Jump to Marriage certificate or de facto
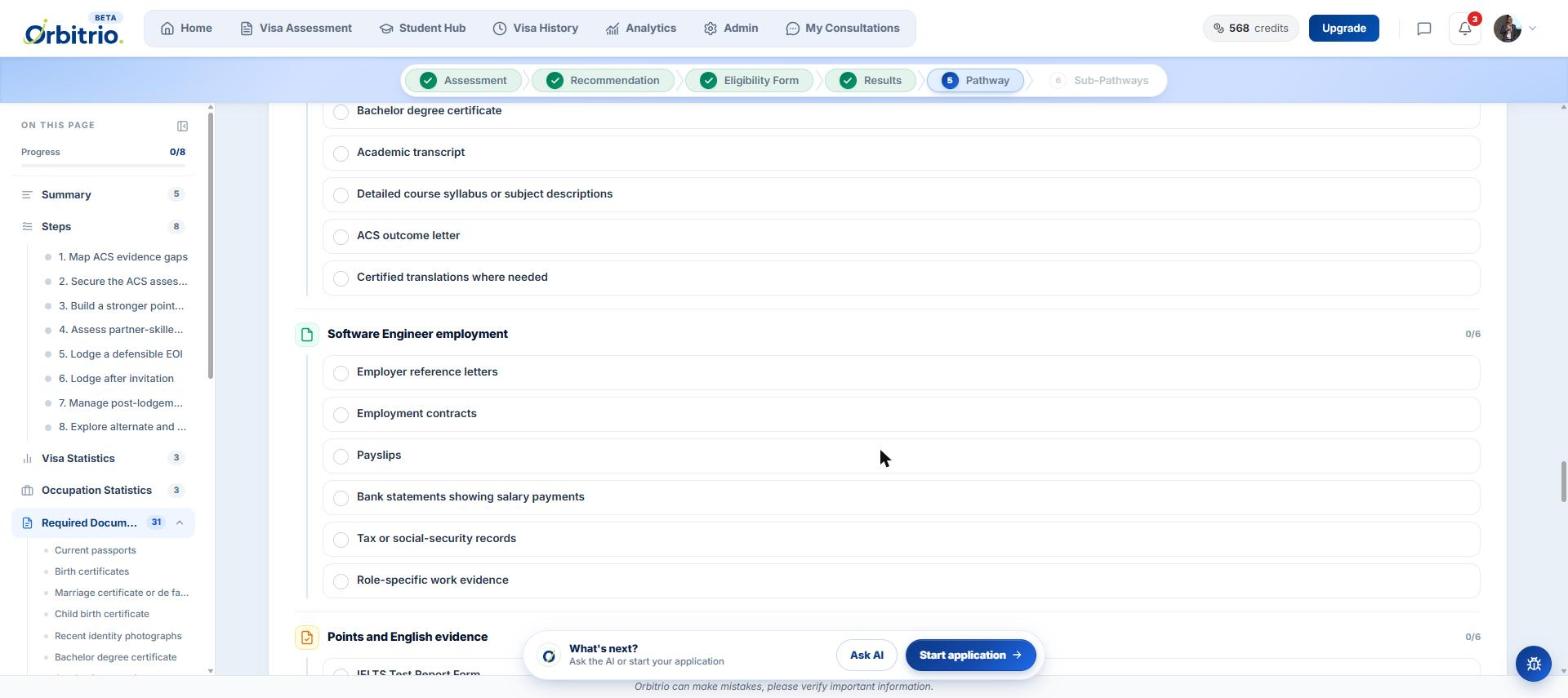 pos(121,593)
